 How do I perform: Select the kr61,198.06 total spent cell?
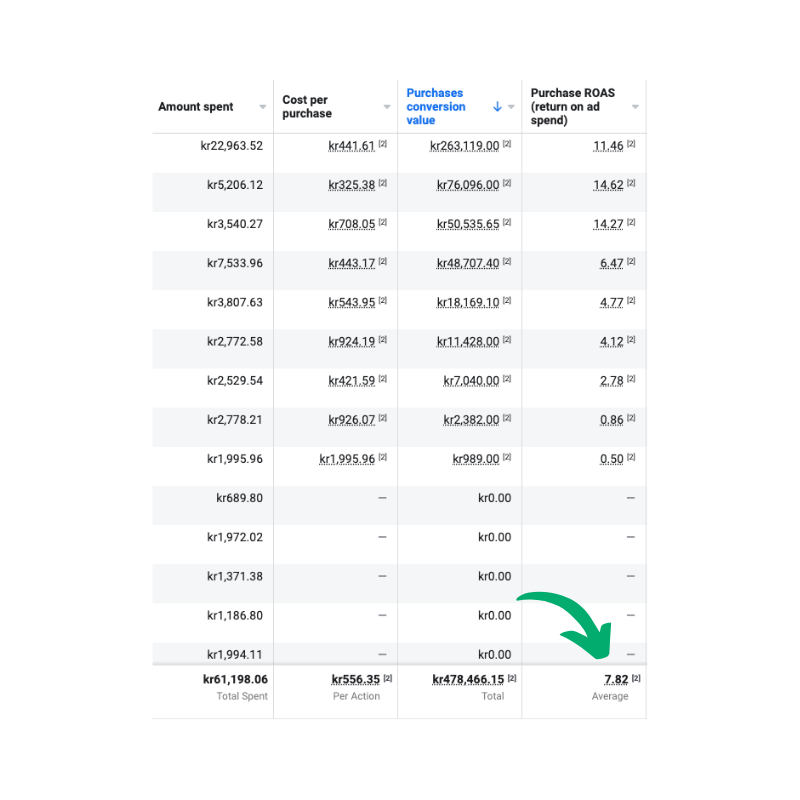click(x=235, y=680)
